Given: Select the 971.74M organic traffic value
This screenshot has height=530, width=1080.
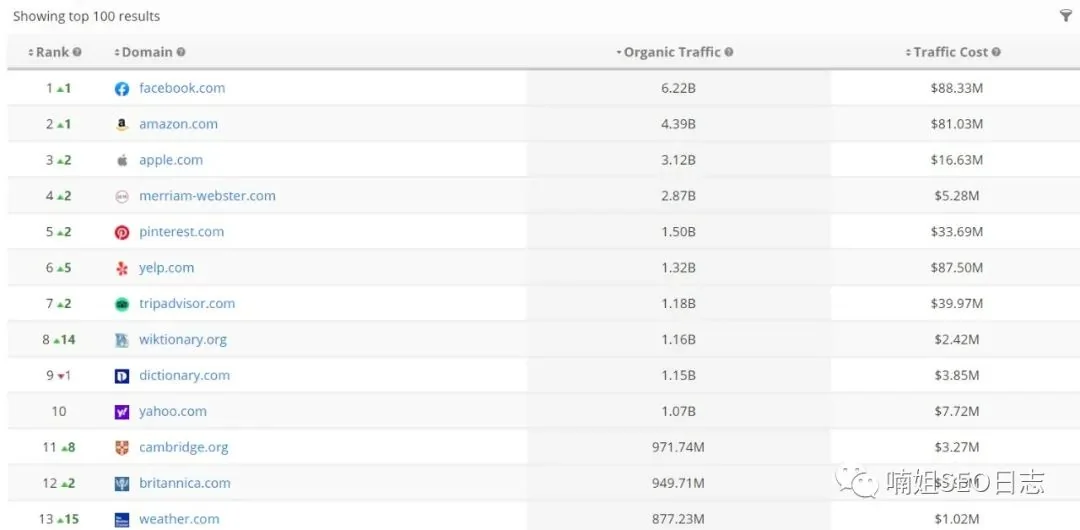Looking at the screenshot, I should click(678, 447).
